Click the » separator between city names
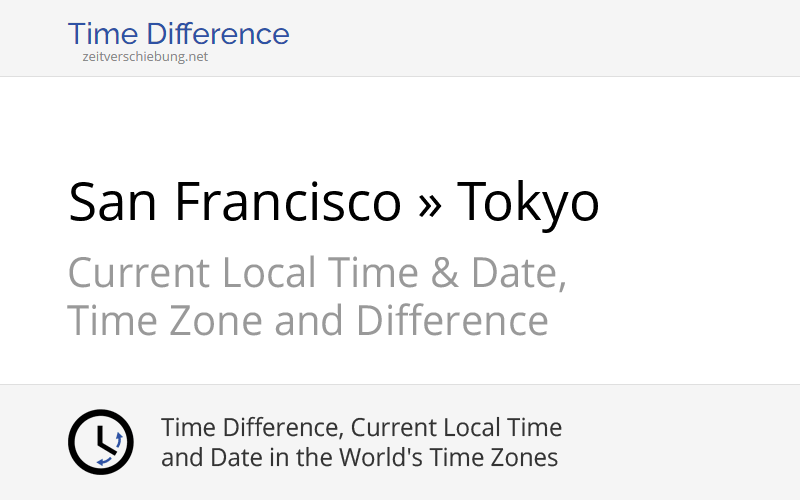 [x=429, y=202]
